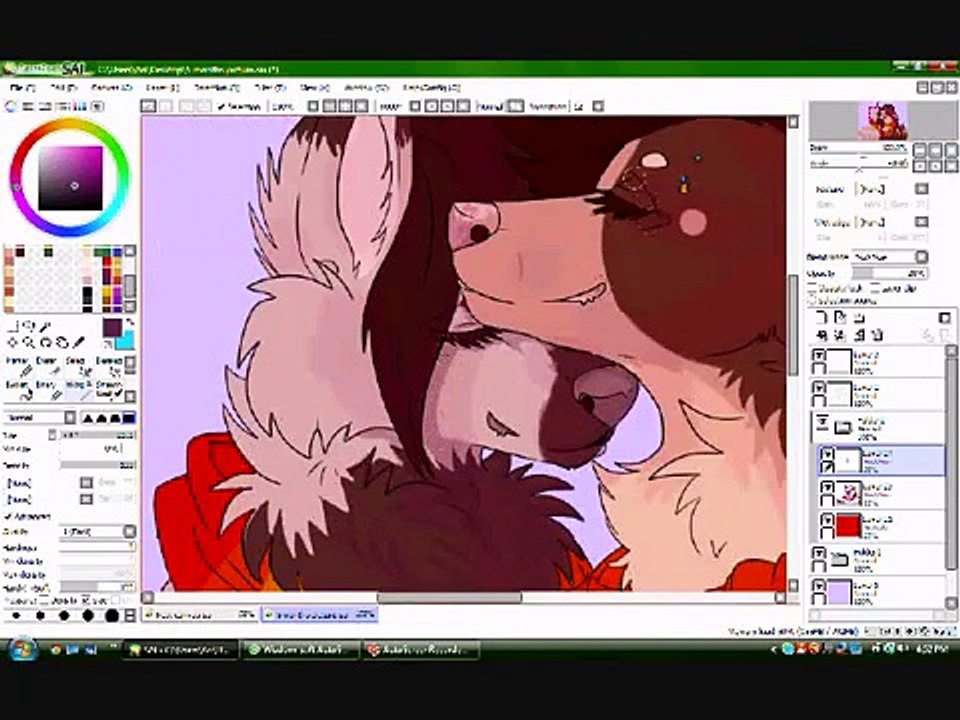Clear layer icon in layer panel
Viewport: 960px width, 720px height.
pyautogui.click(x=859, y=335)
